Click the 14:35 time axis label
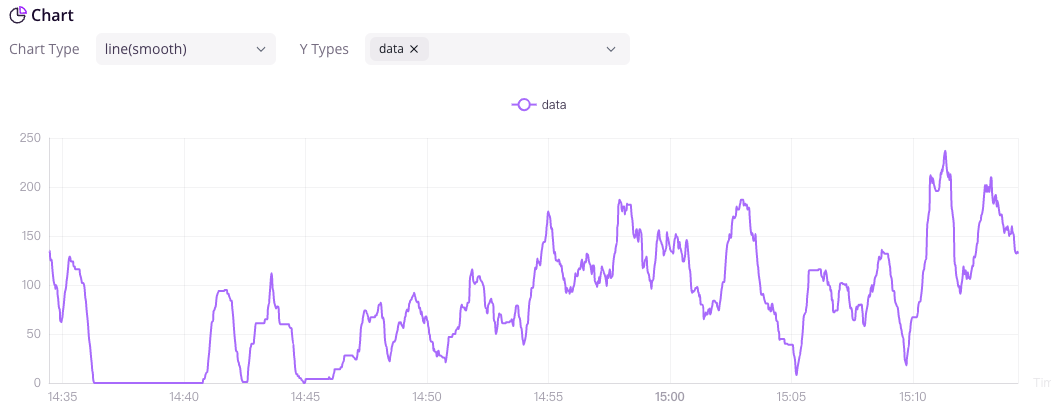The height and width of the screenshot is (414, 1051). (62, 397)
